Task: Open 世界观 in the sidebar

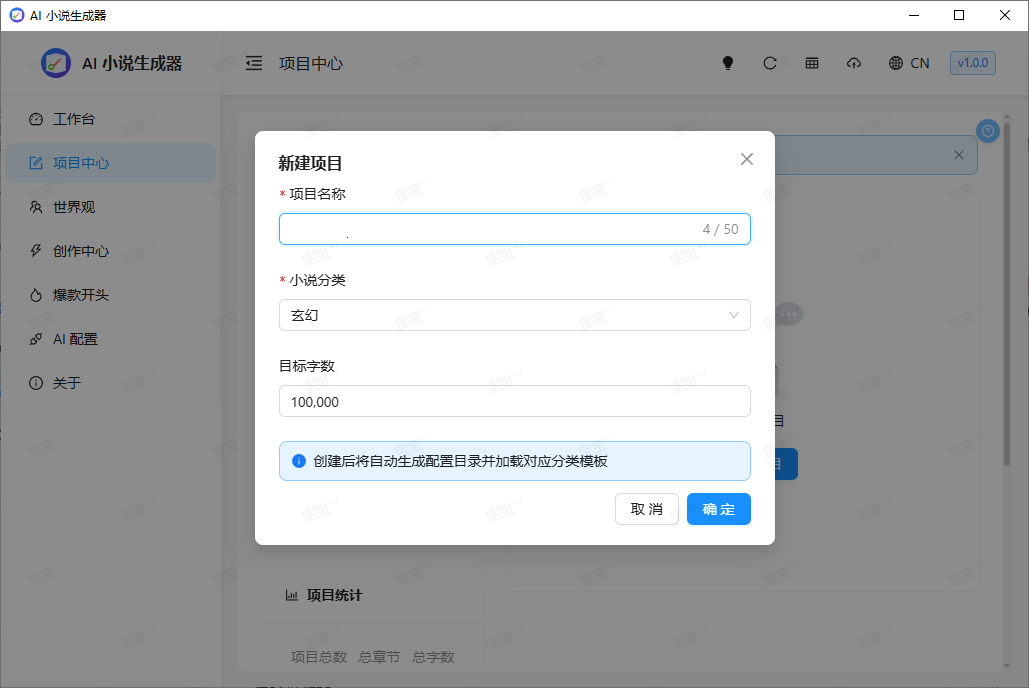Action: pyautogui.click(x=110, y=207)
